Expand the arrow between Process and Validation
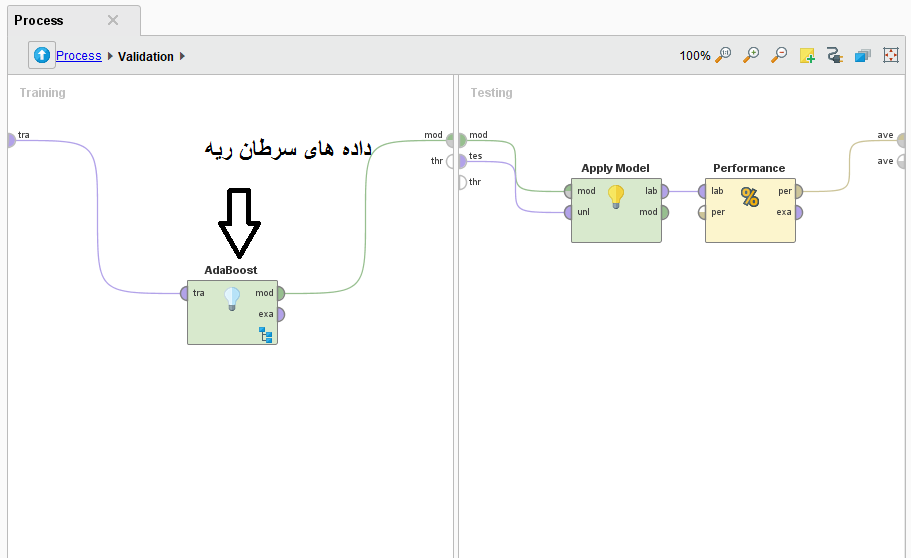The width and height of the screenshot is (911, 558). [110, 56]
